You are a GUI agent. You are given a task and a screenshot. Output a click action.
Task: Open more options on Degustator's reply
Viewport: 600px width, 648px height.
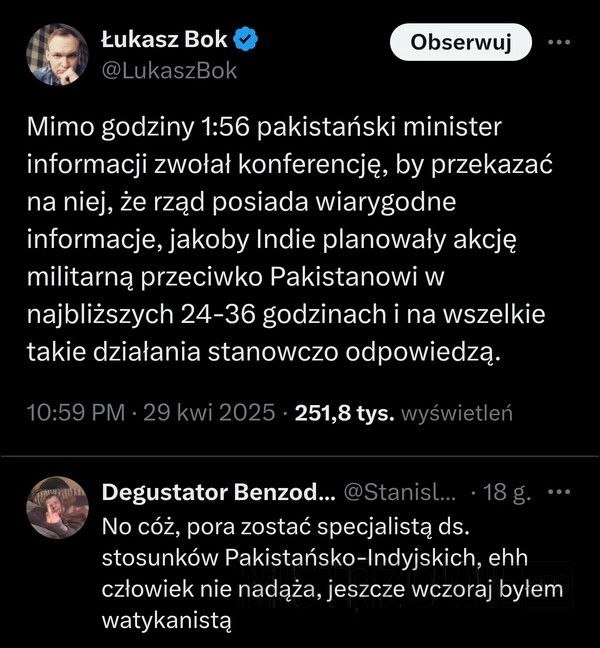[561, 492]
